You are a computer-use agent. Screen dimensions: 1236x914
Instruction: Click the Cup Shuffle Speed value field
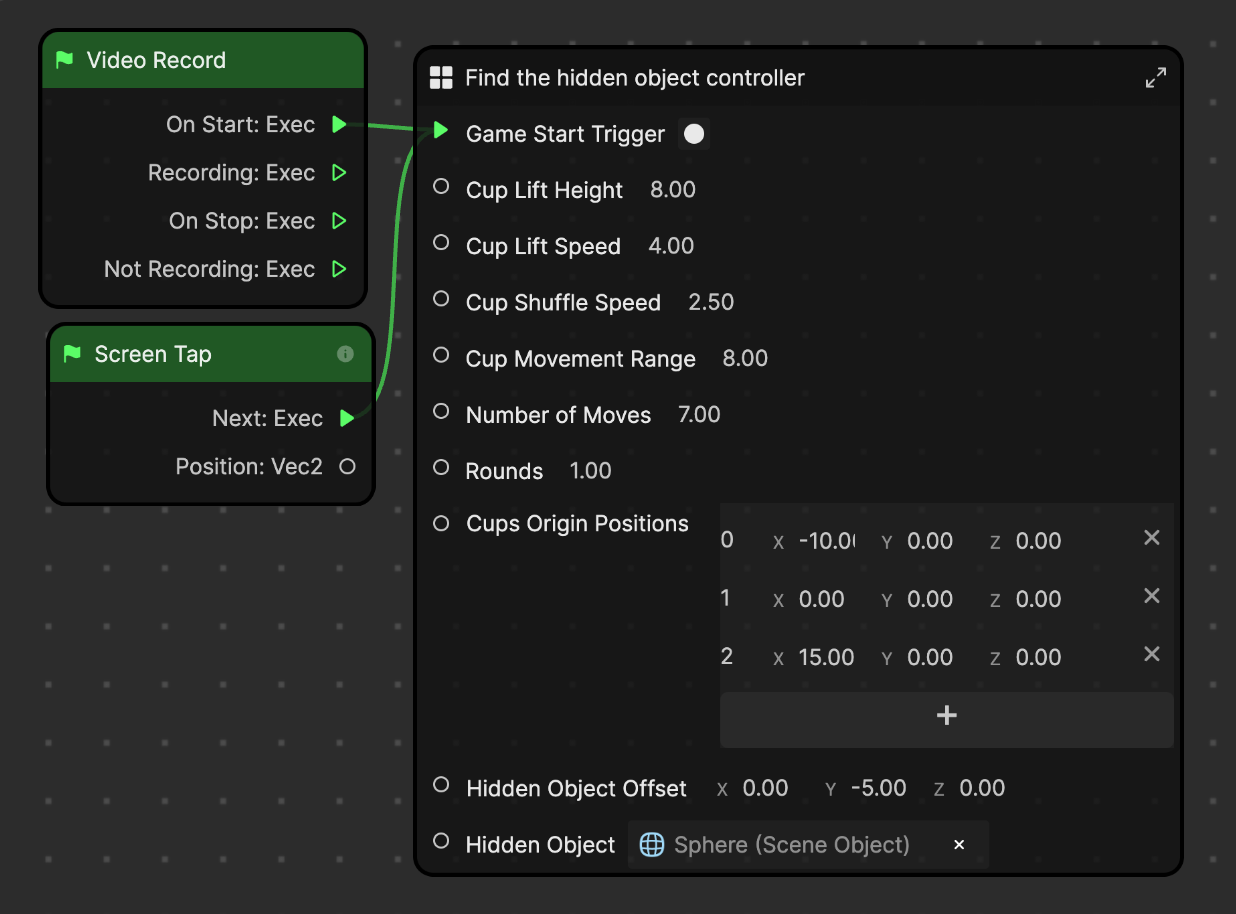[711, 303]
